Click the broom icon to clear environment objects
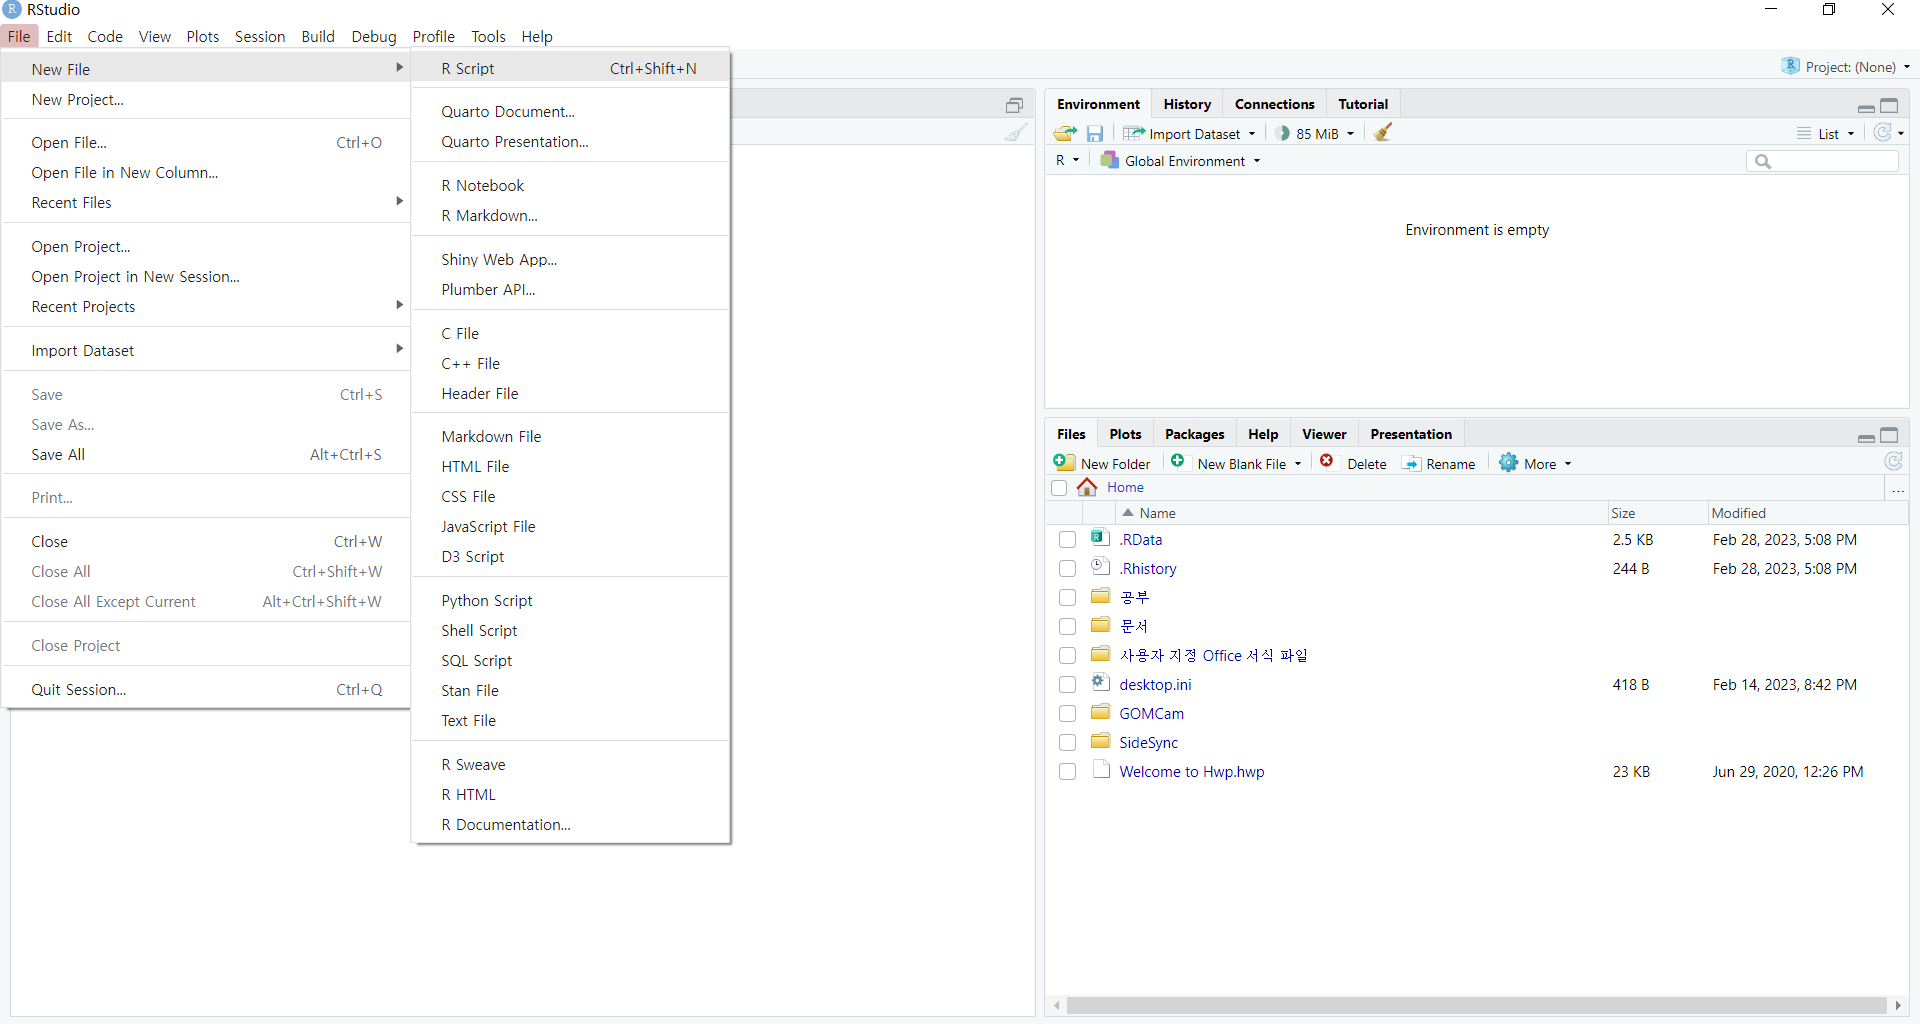The width and height of the screenshot is (1920, 1024). pos(1383,132)
